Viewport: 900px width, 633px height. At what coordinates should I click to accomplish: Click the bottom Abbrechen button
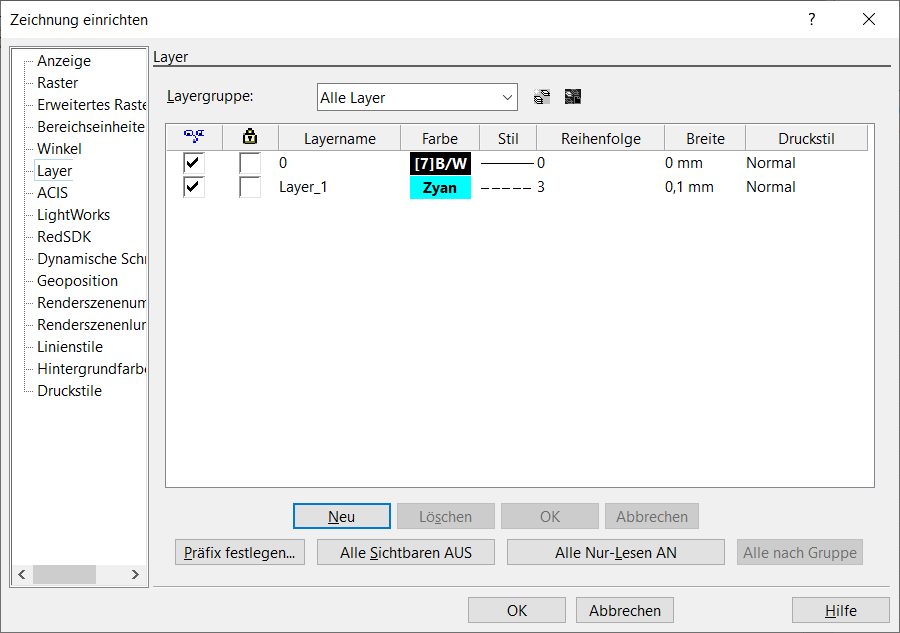tap(624, 611)
